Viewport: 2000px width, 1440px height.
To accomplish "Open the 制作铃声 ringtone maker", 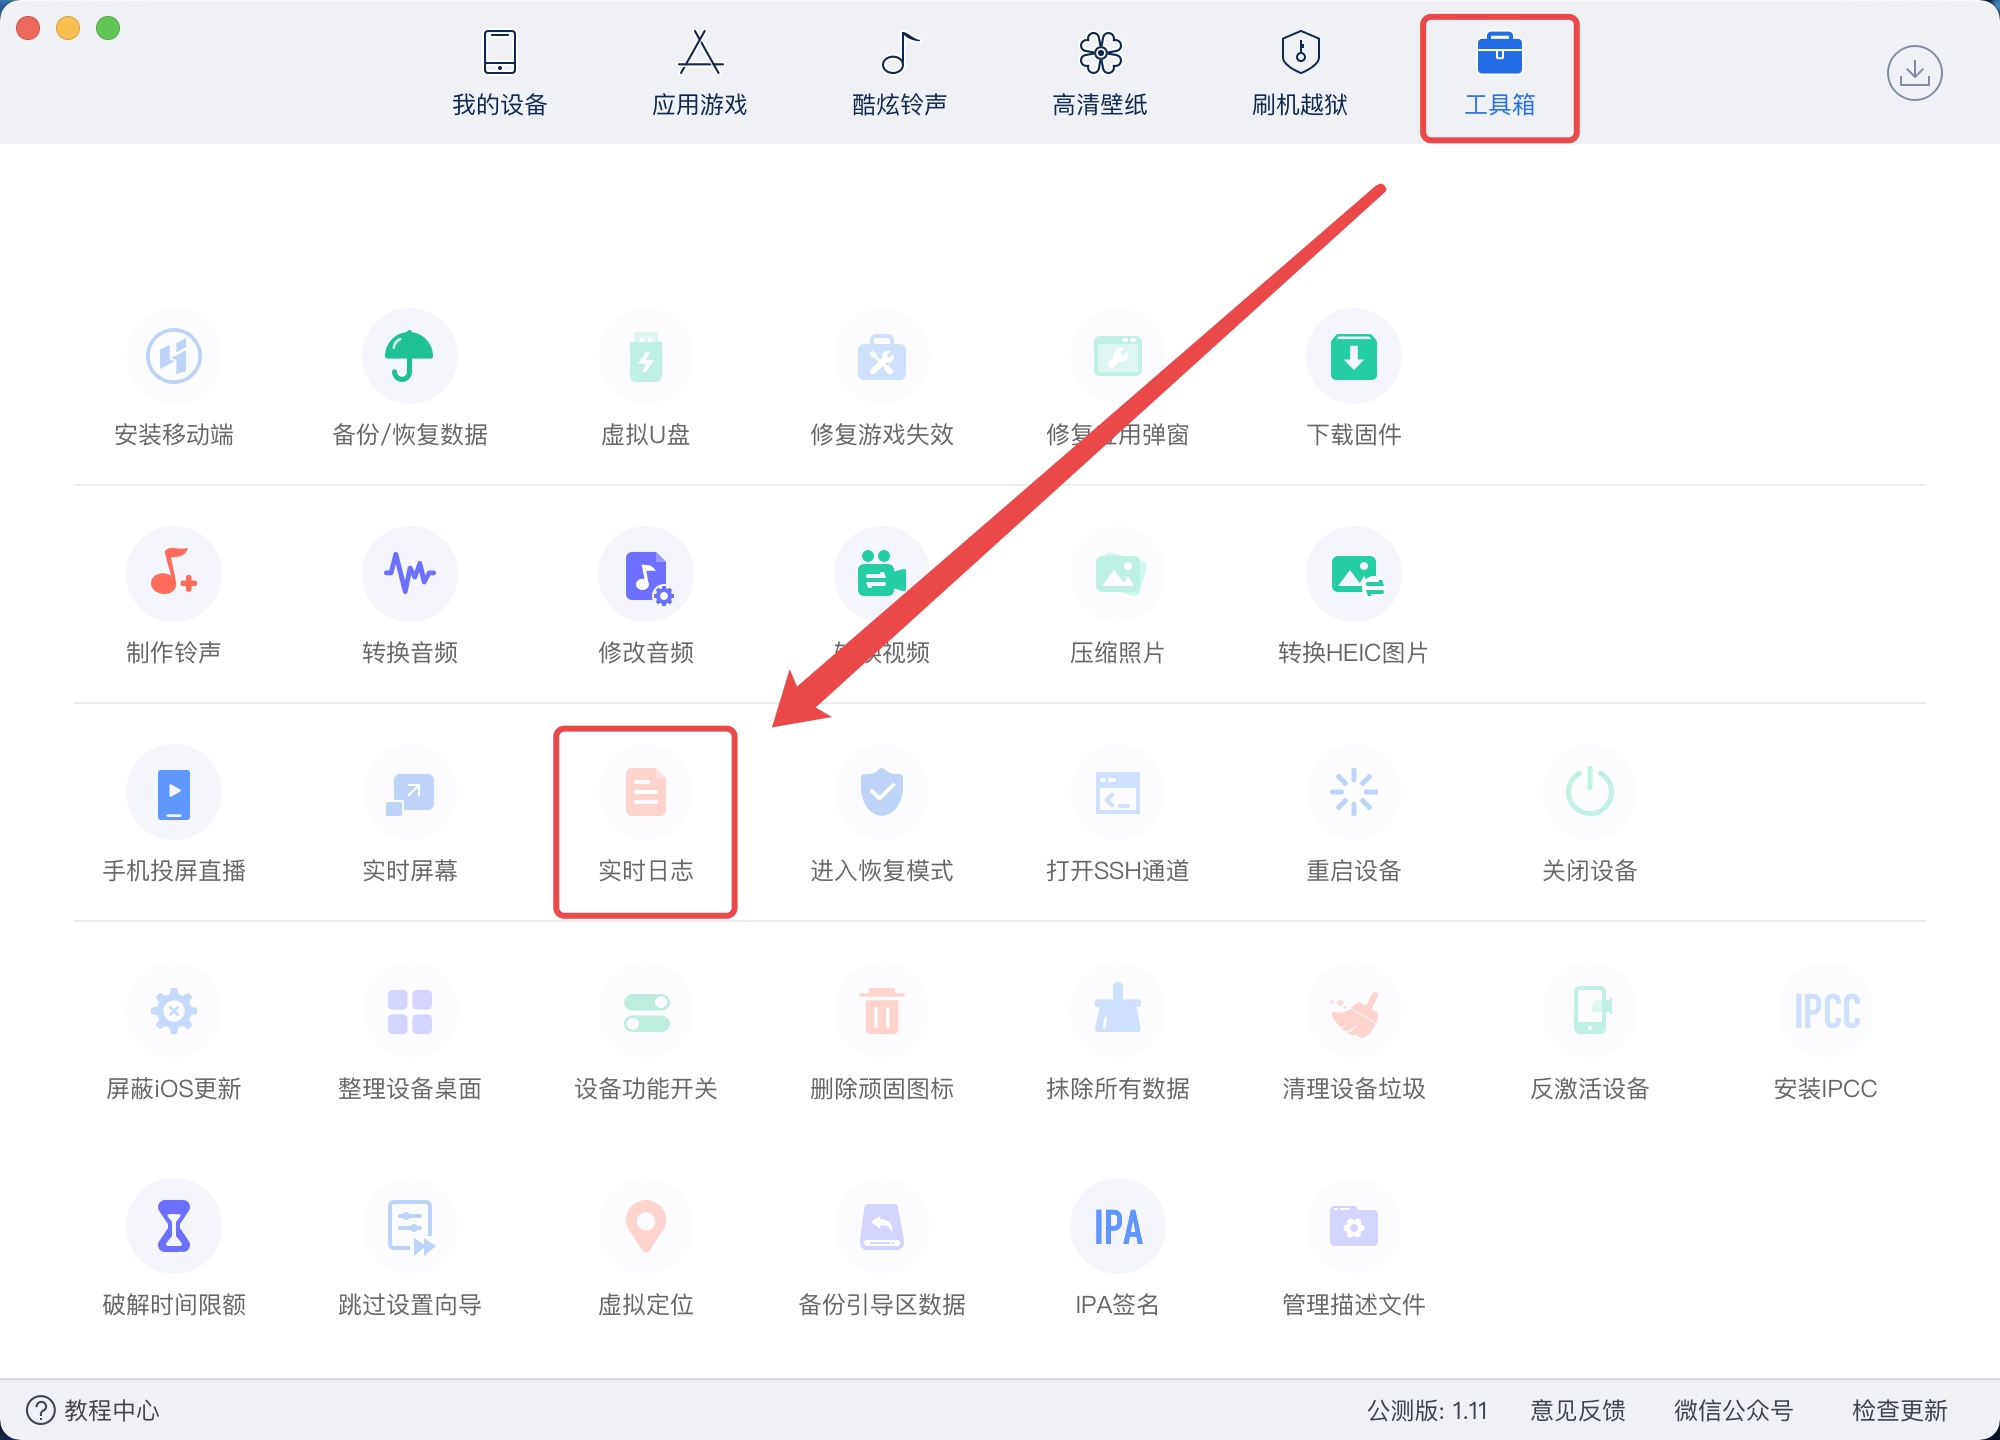I will coord(173,575).
